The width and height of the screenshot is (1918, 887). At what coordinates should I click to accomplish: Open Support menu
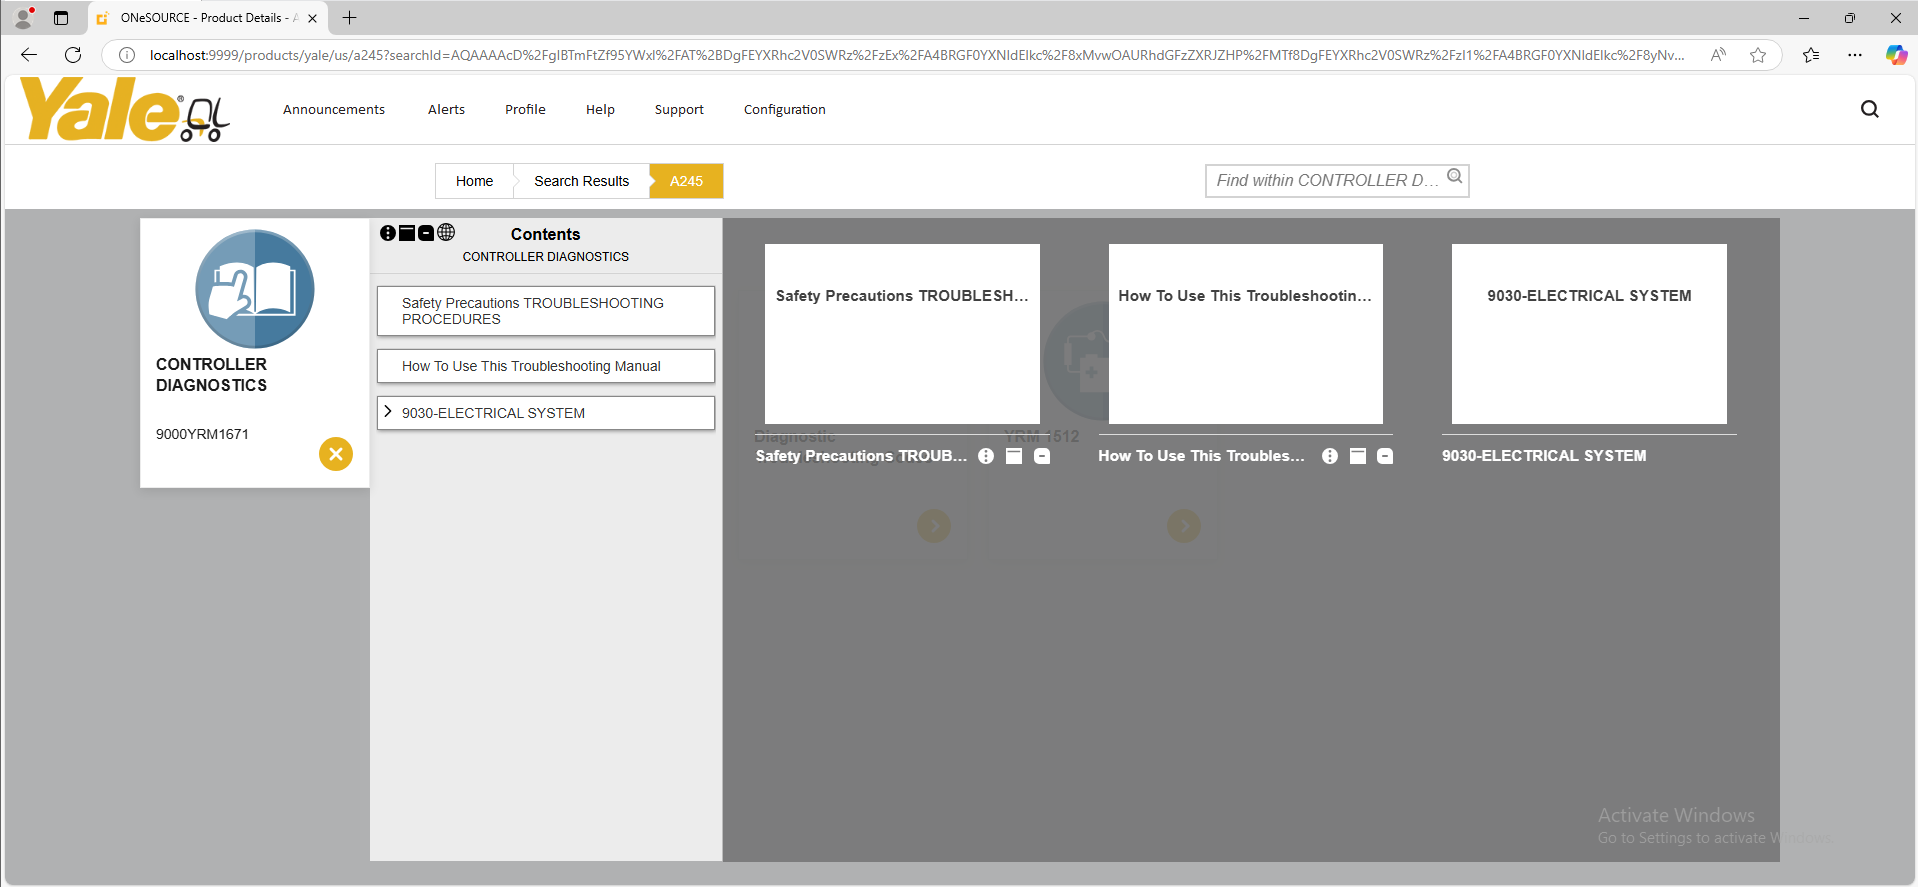[x=679, y=109]
